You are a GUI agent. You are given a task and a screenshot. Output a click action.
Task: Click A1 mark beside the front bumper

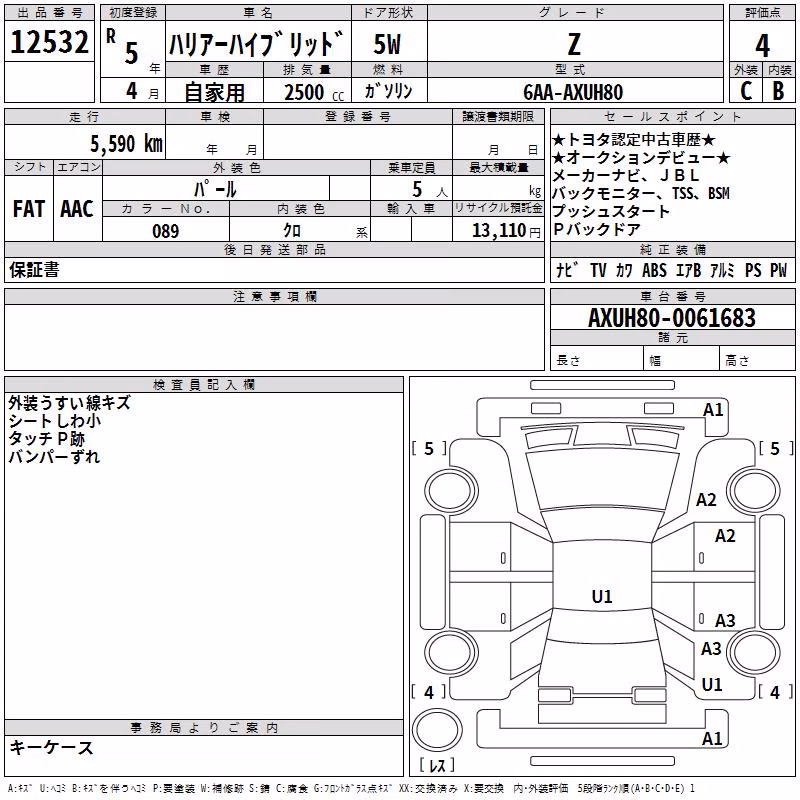coord(713,410)
